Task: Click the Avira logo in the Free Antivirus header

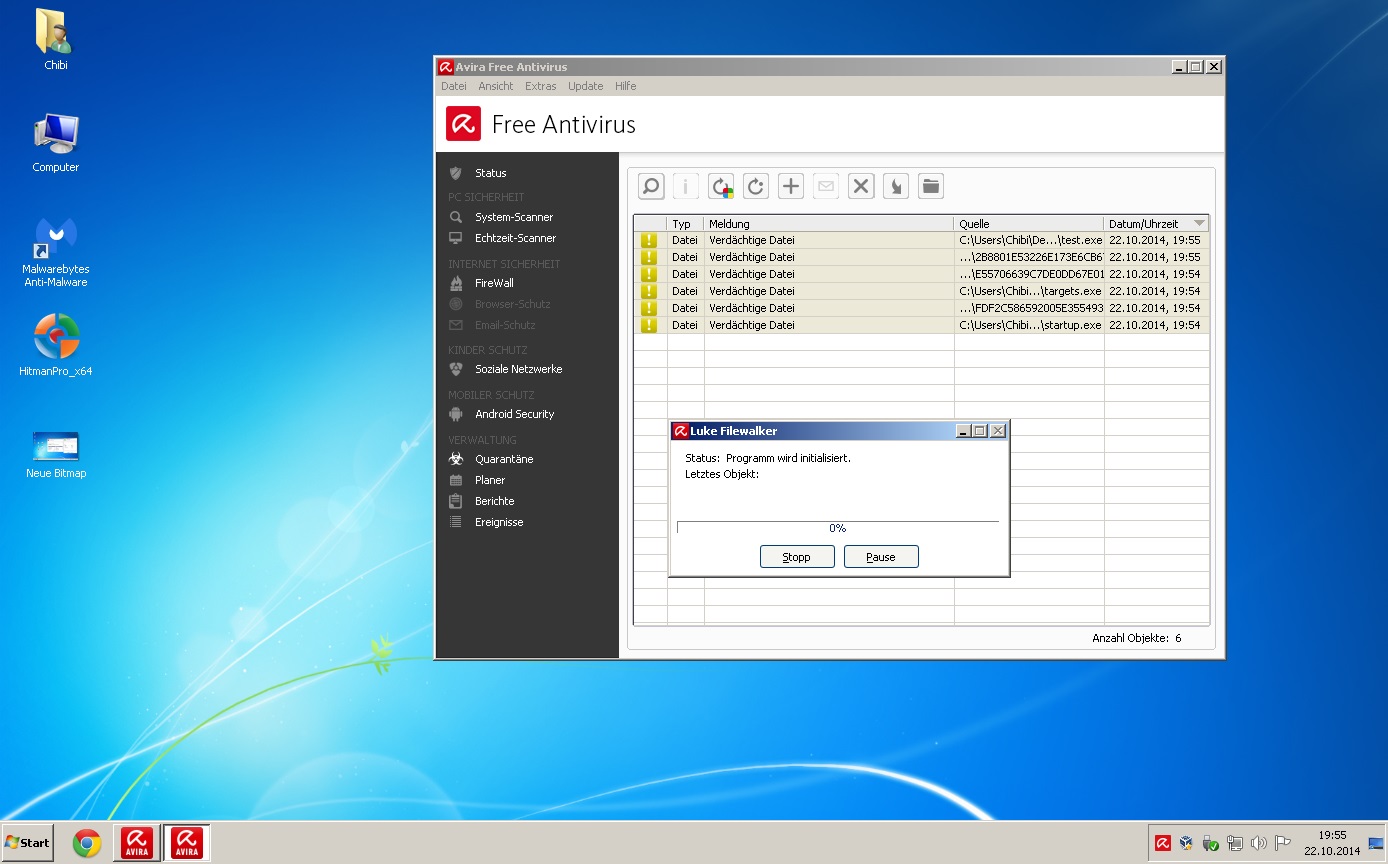Action: tap(463, 124)
